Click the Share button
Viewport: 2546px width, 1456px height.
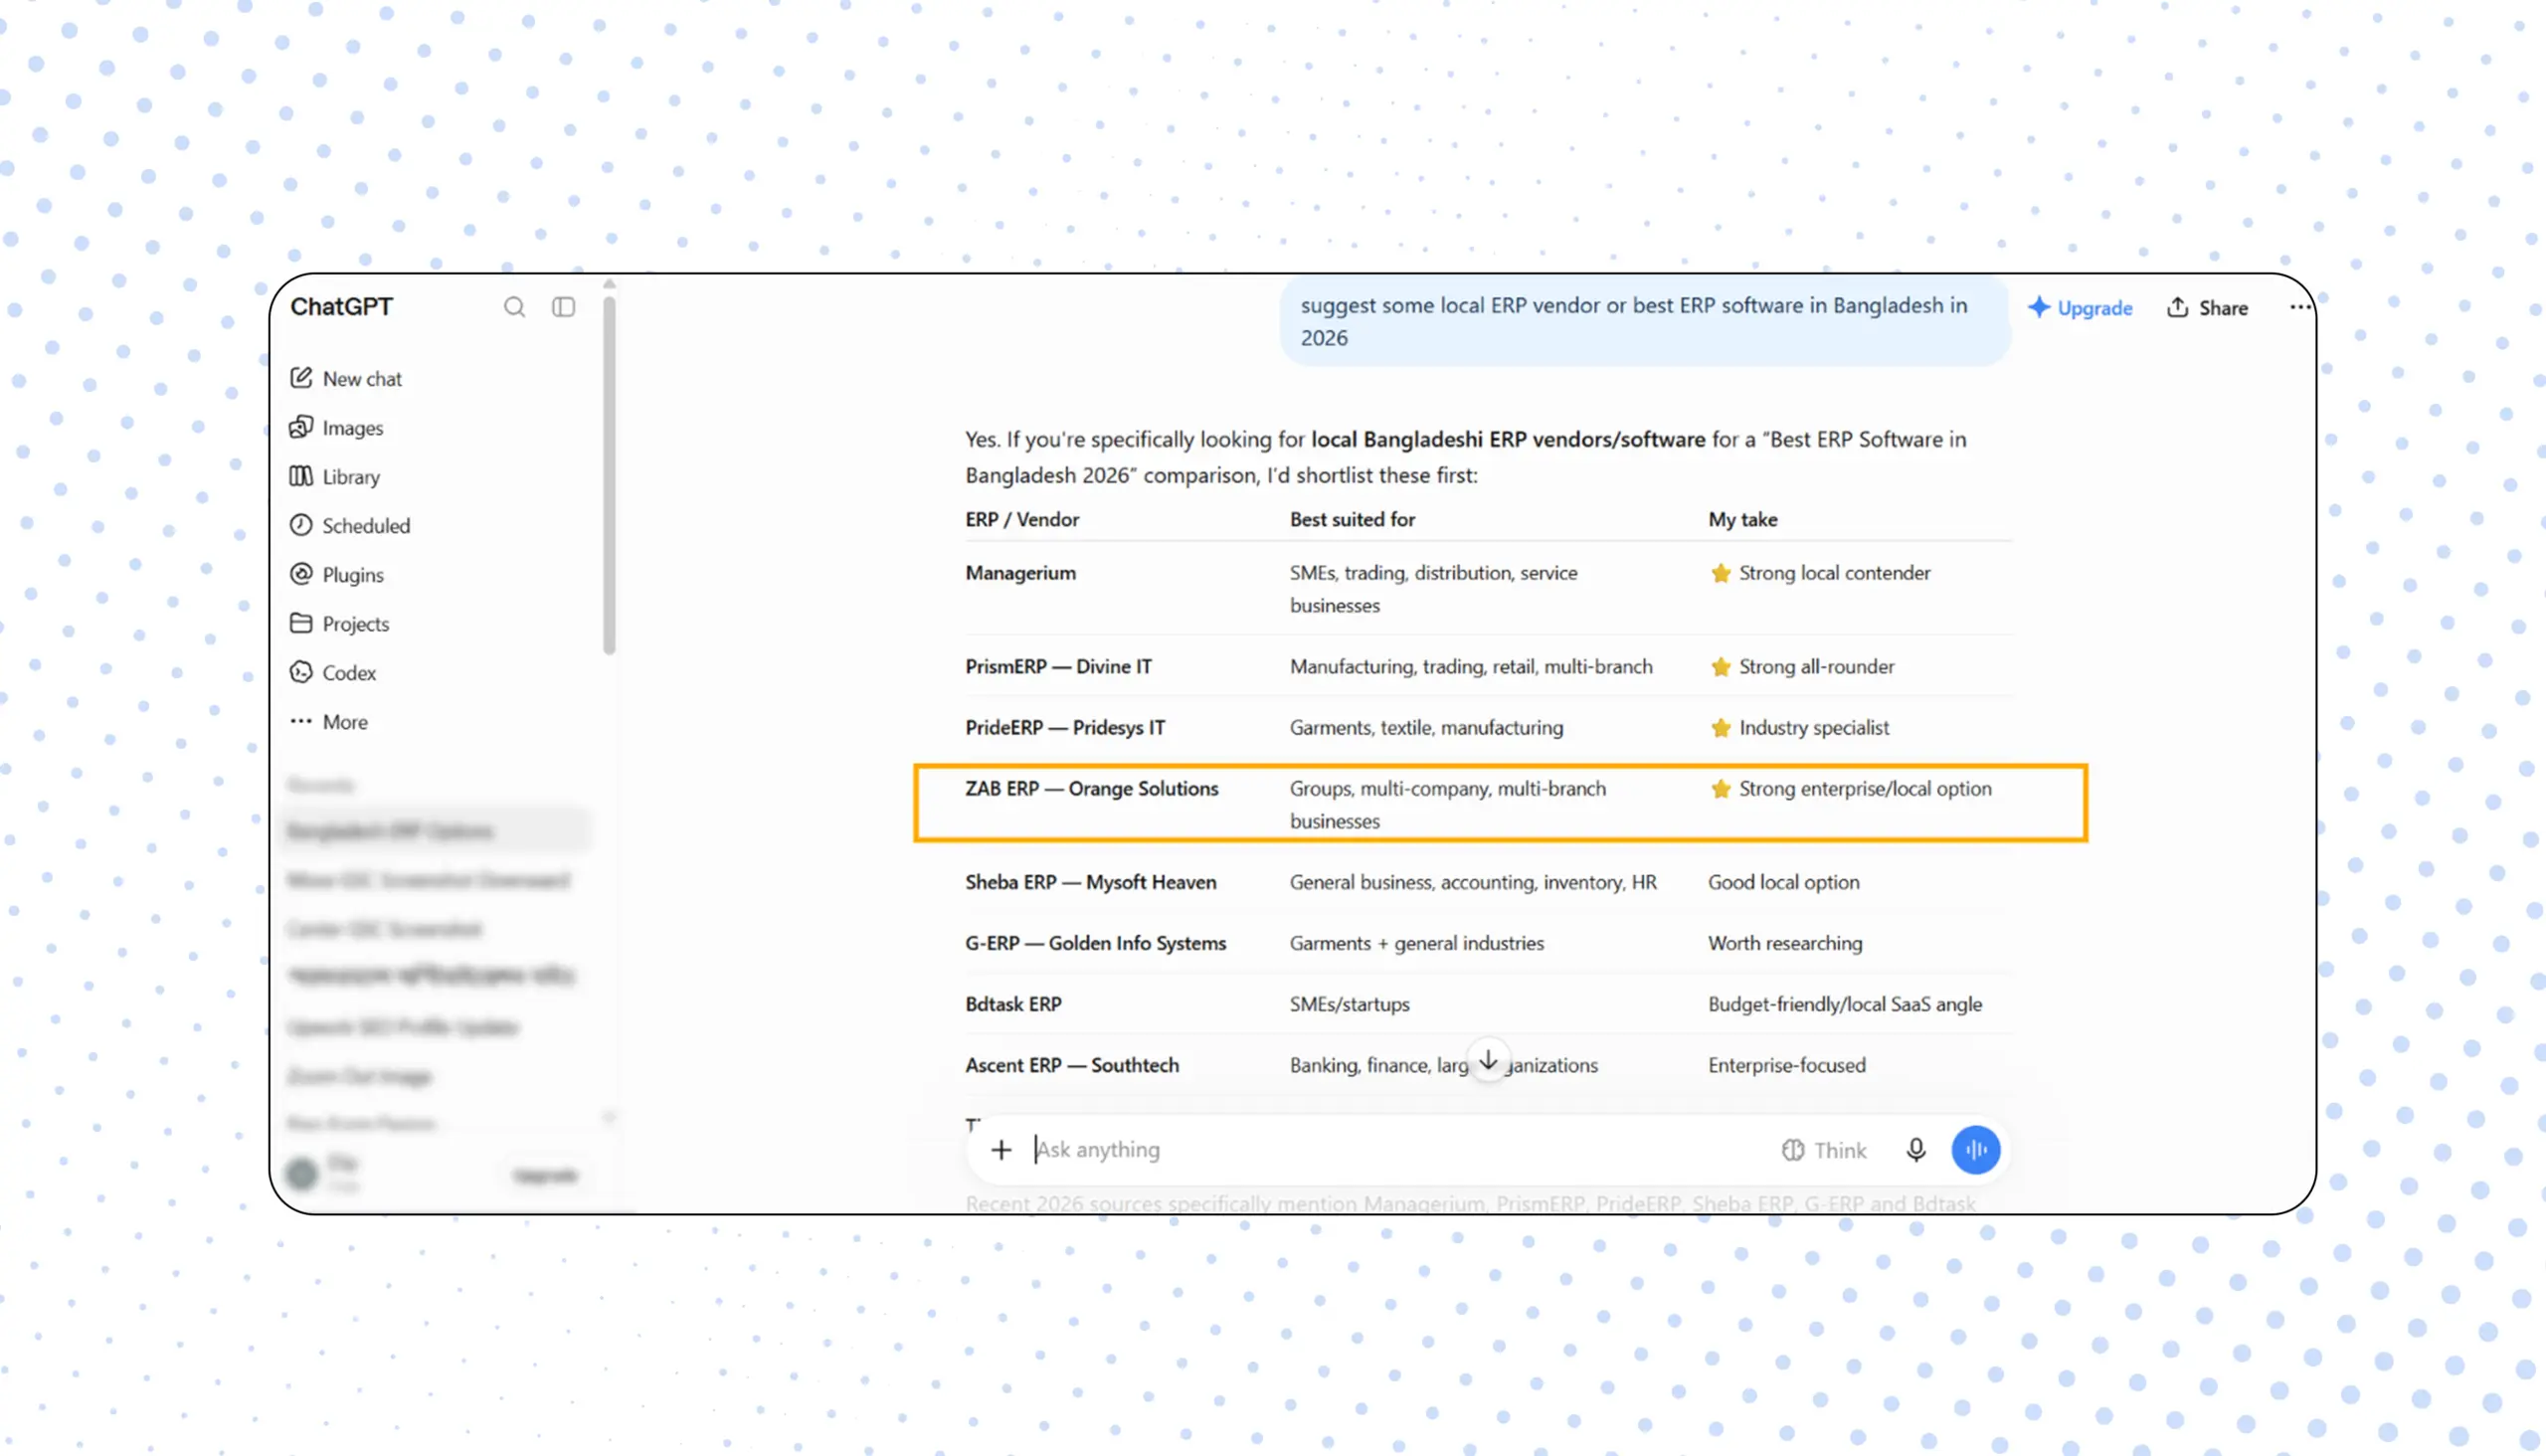pos(2207,308)
